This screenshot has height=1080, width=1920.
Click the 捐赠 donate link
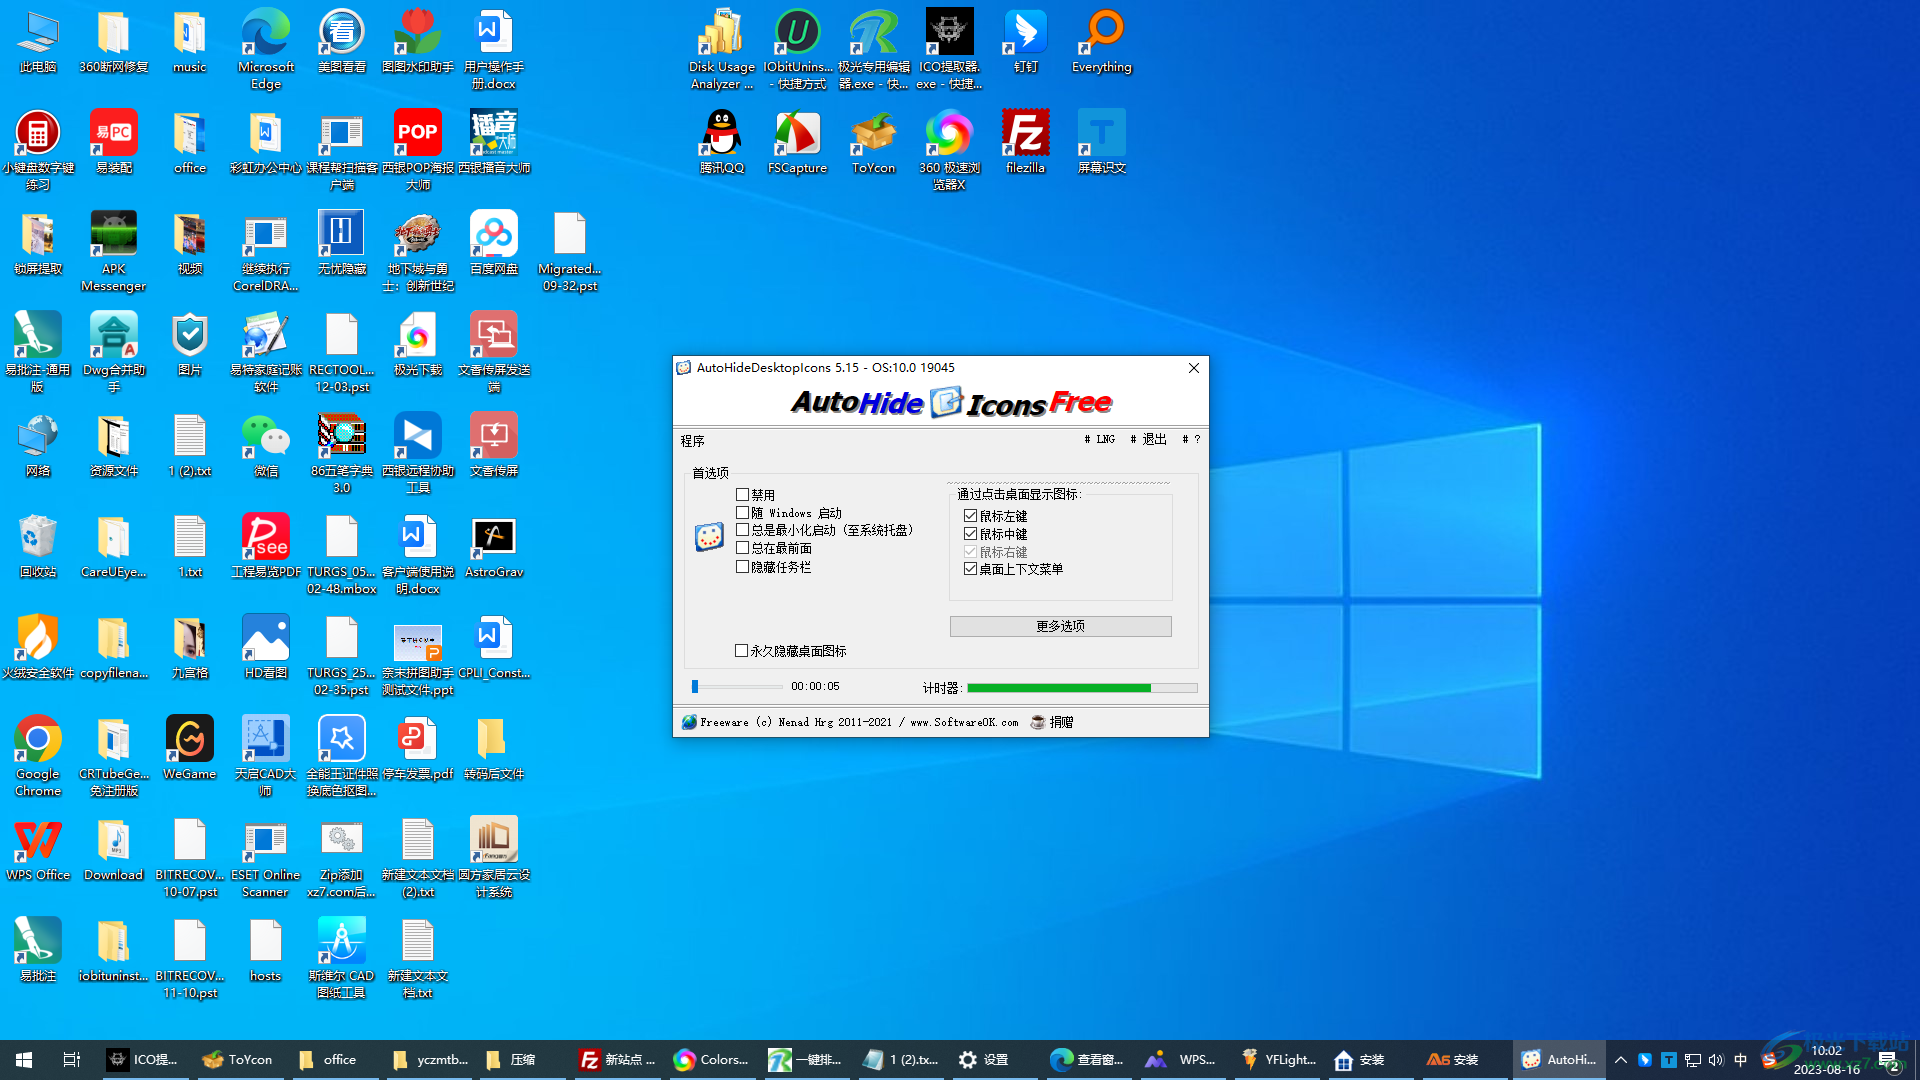tap(1052, 722)
